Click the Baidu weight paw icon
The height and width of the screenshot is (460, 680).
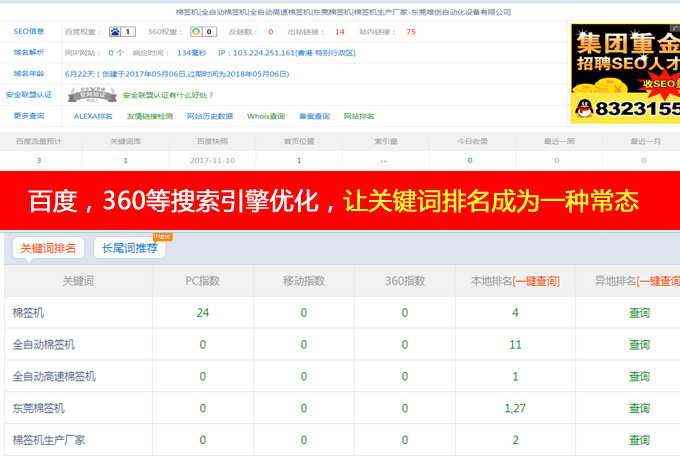click(116, 32)
